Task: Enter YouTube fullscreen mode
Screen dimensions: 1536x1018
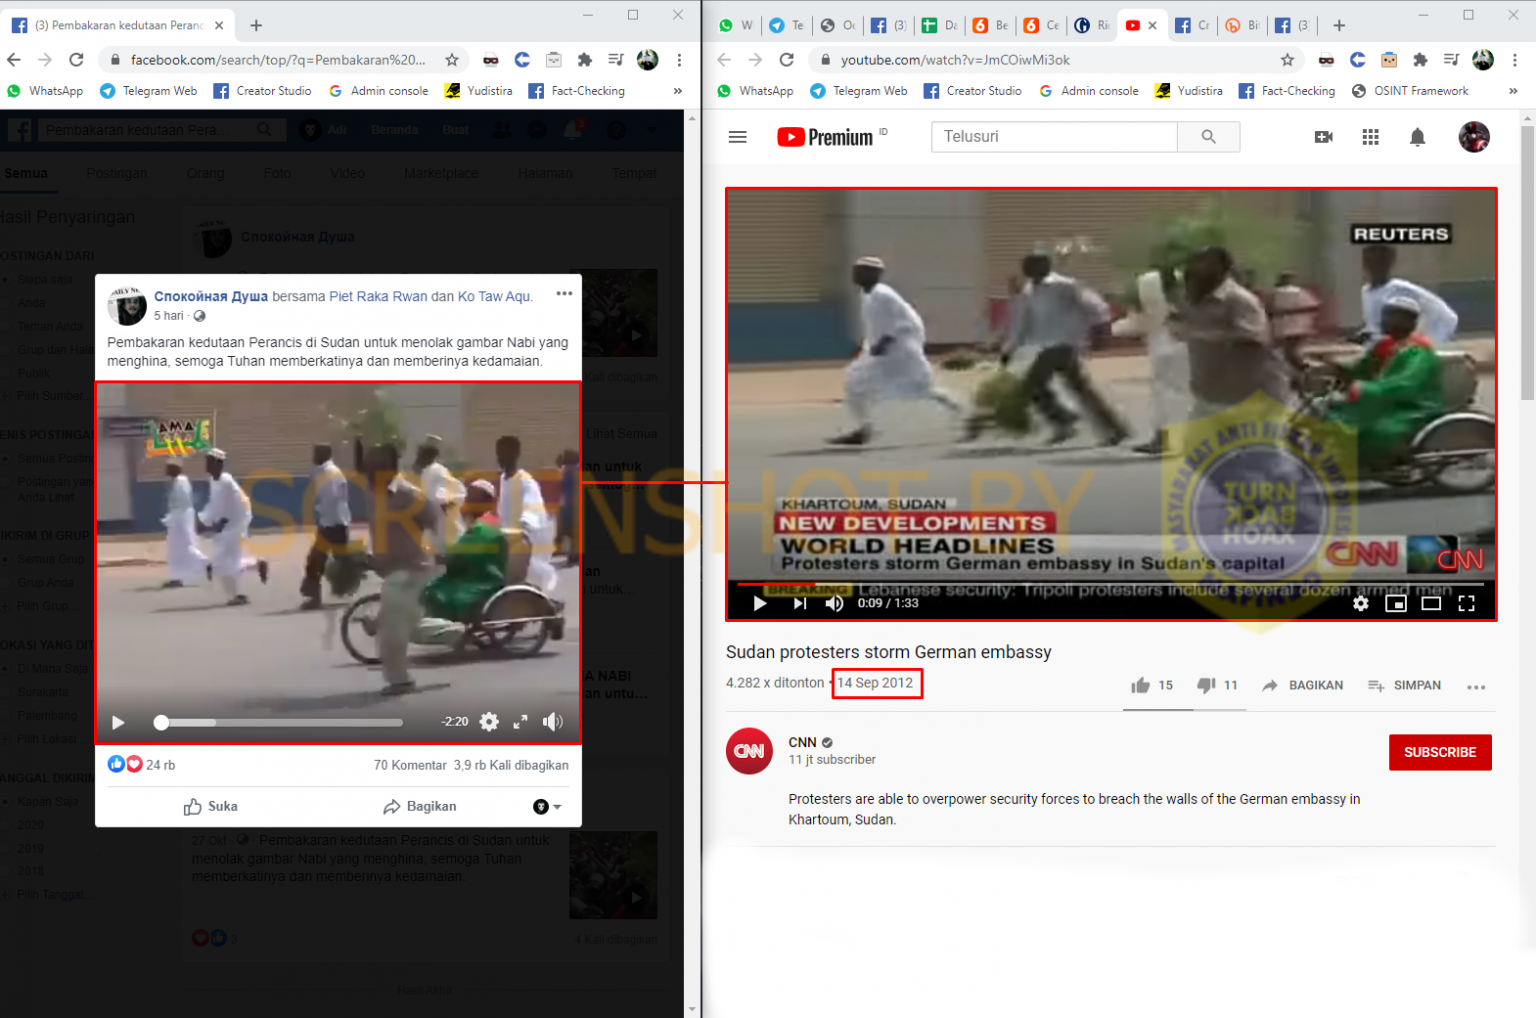Action: click(x=1466, y=603)
